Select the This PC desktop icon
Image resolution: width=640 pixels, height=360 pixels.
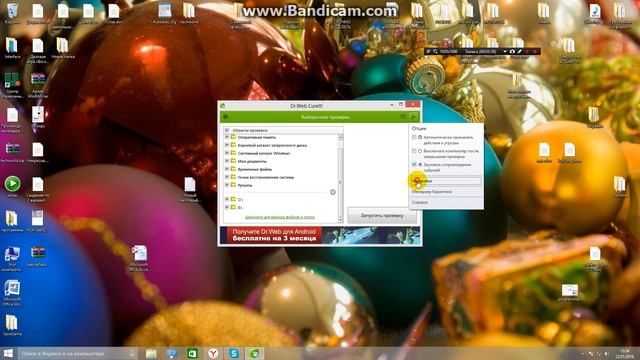pyautogui.click(x=12, y=259)
